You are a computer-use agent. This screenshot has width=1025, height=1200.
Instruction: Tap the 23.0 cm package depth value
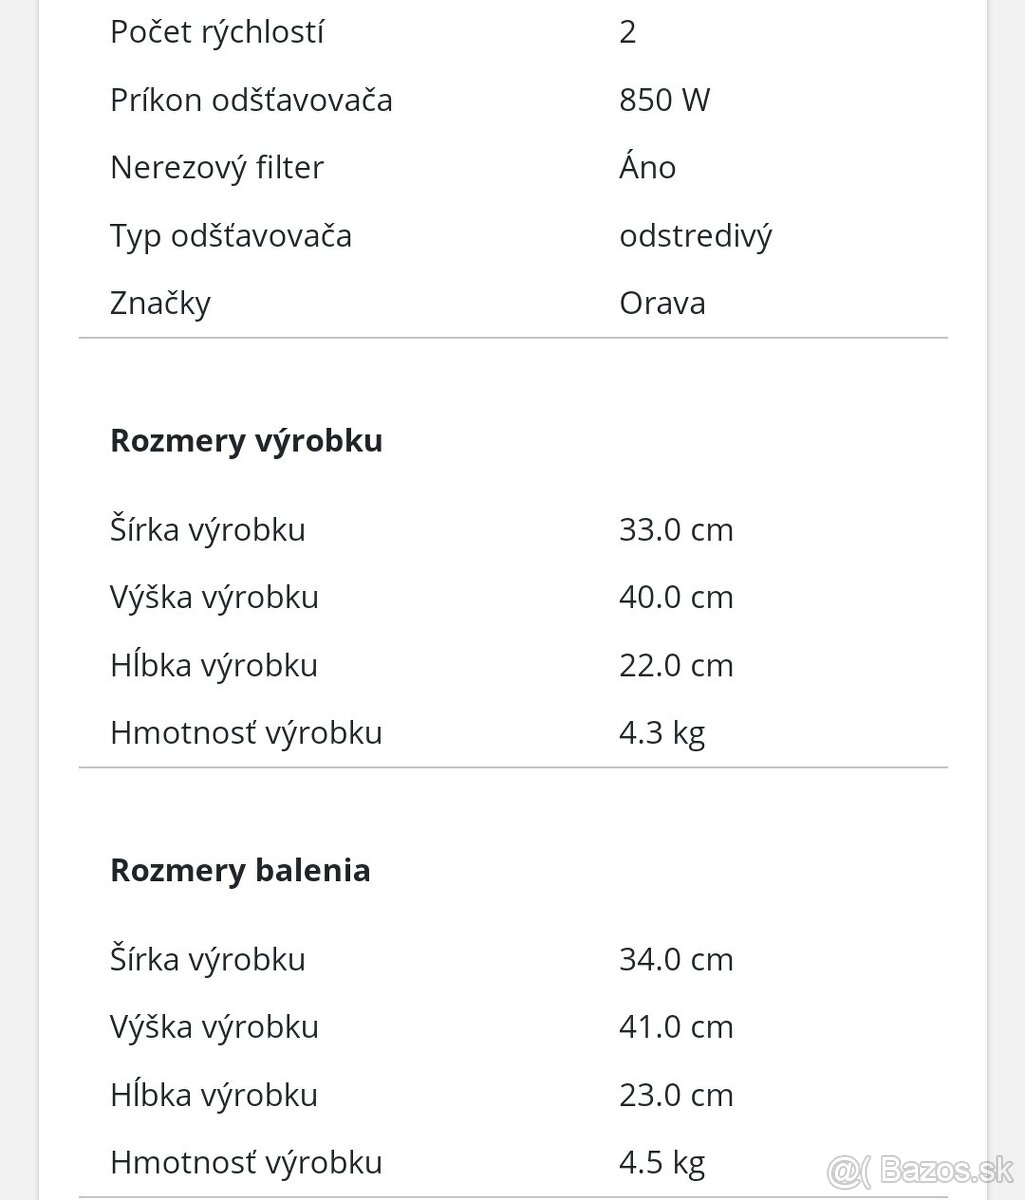pyautogui.click(x=676, y=1095)
